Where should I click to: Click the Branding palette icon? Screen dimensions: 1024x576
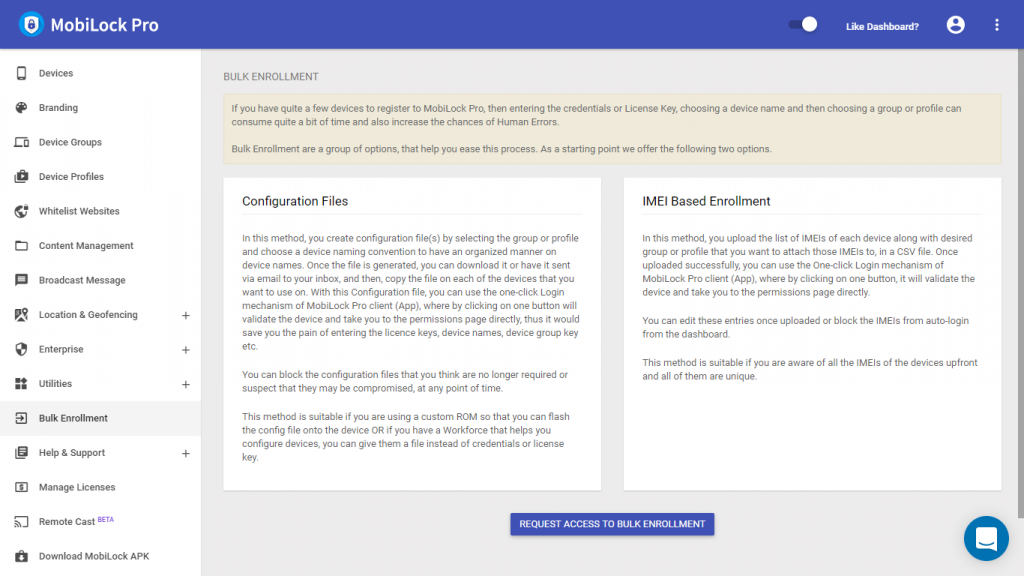tap(21, 108)
